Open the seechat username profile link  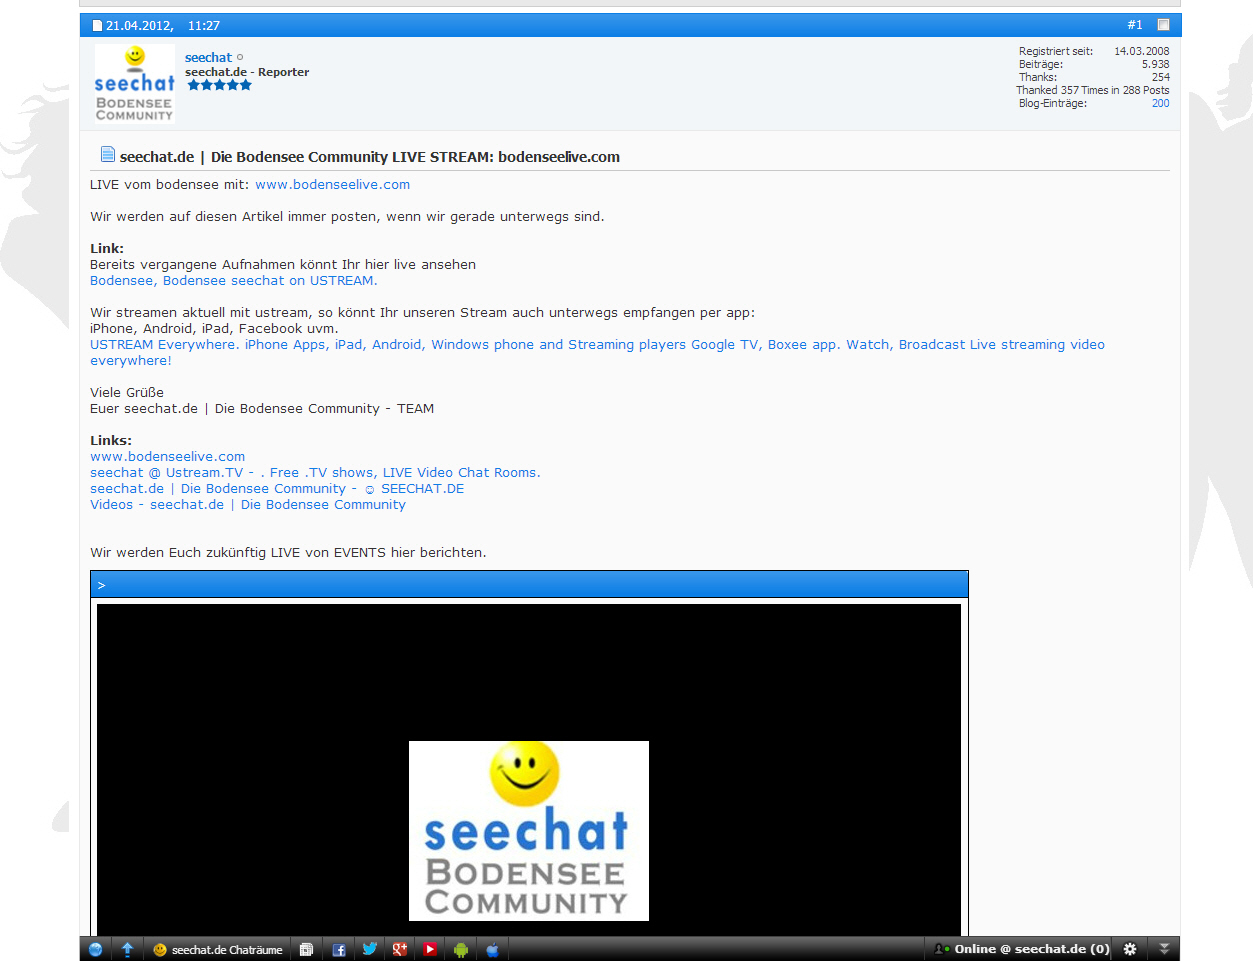click(x=208, y=58)
